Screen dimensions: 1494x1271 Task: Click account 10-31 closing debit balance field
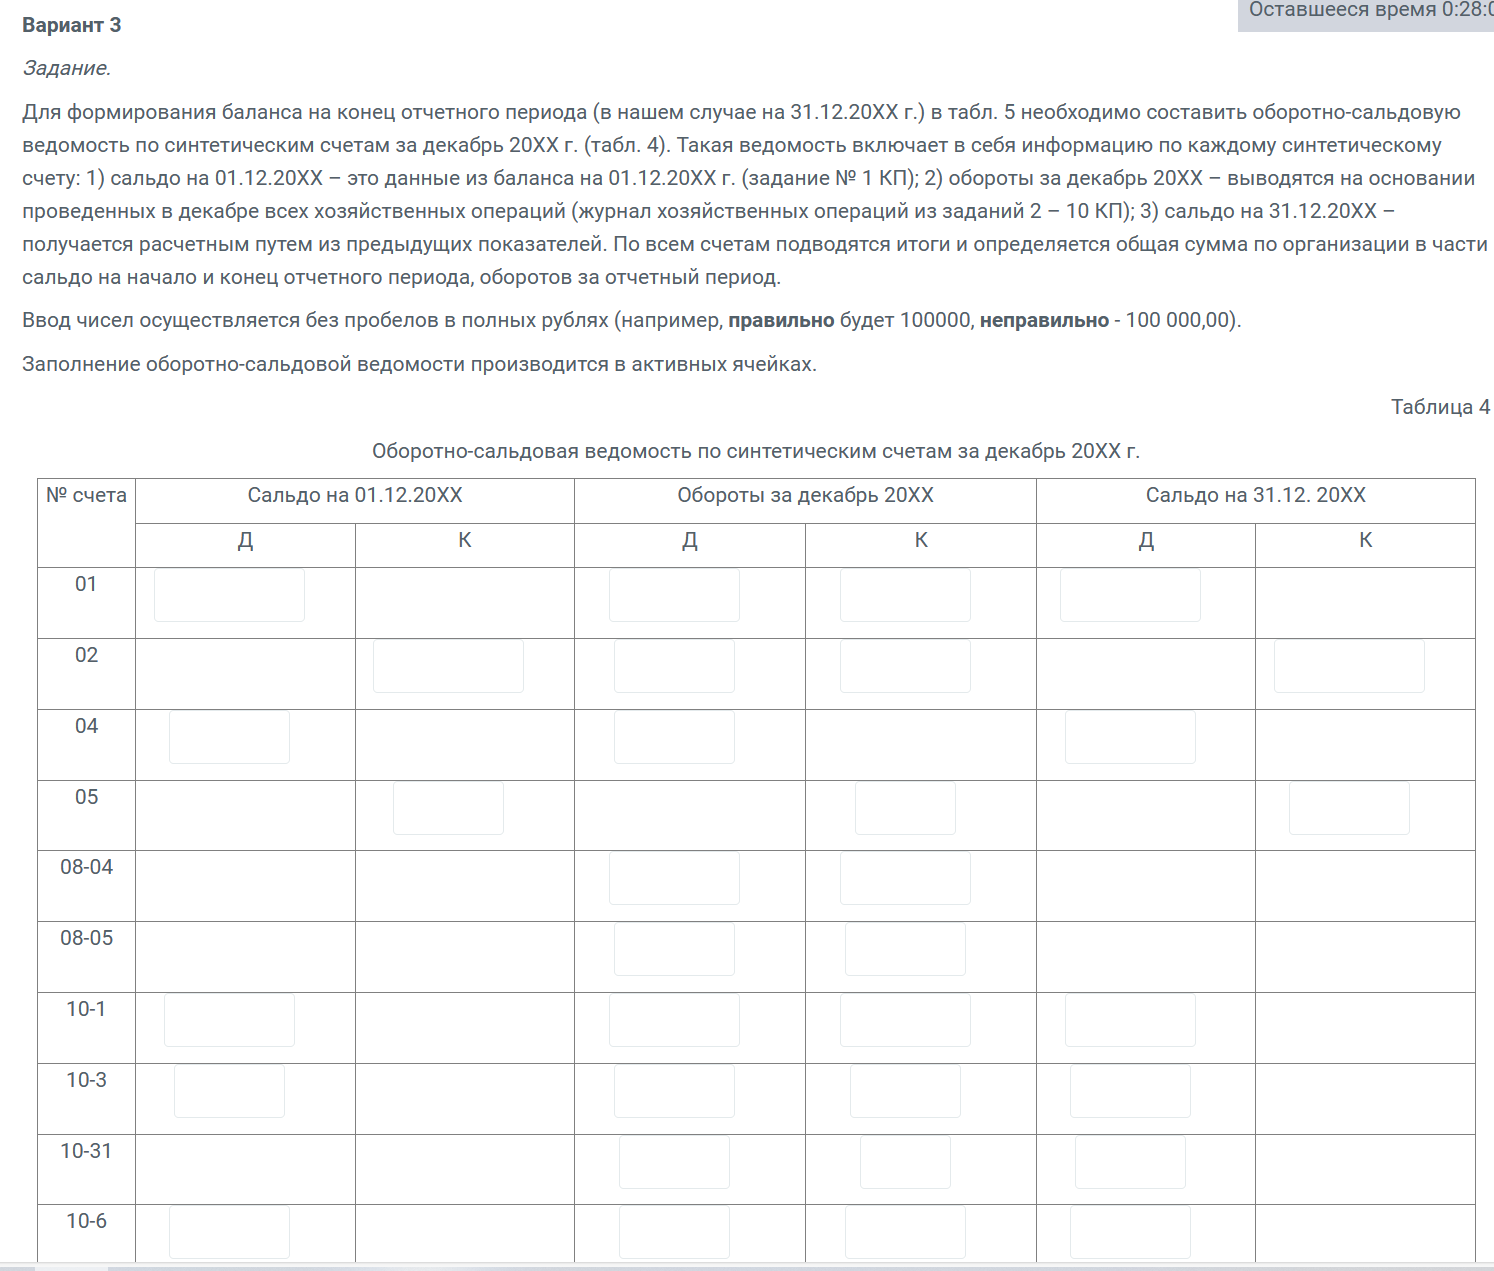(x=1130, y=1162)
